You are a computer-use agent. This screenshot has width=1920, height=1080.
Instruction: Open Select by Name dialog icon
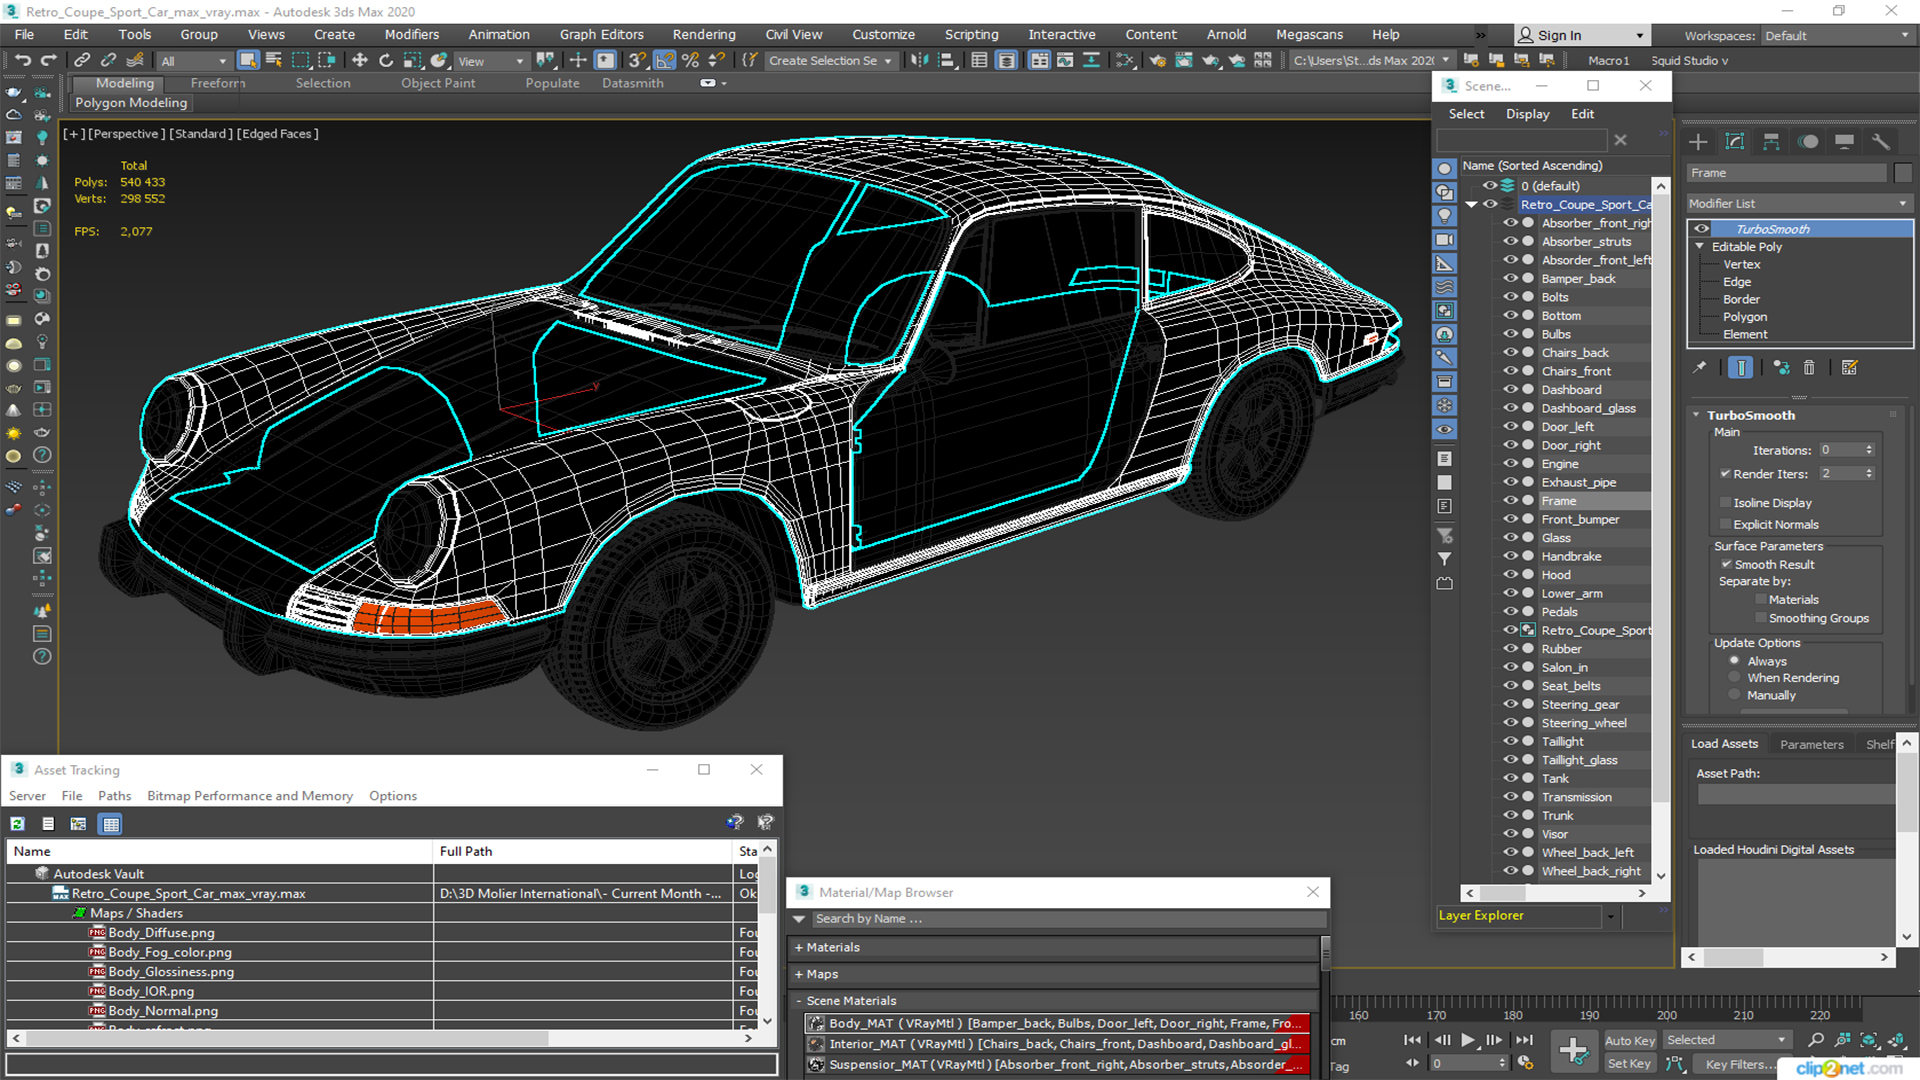coord(273,60)
